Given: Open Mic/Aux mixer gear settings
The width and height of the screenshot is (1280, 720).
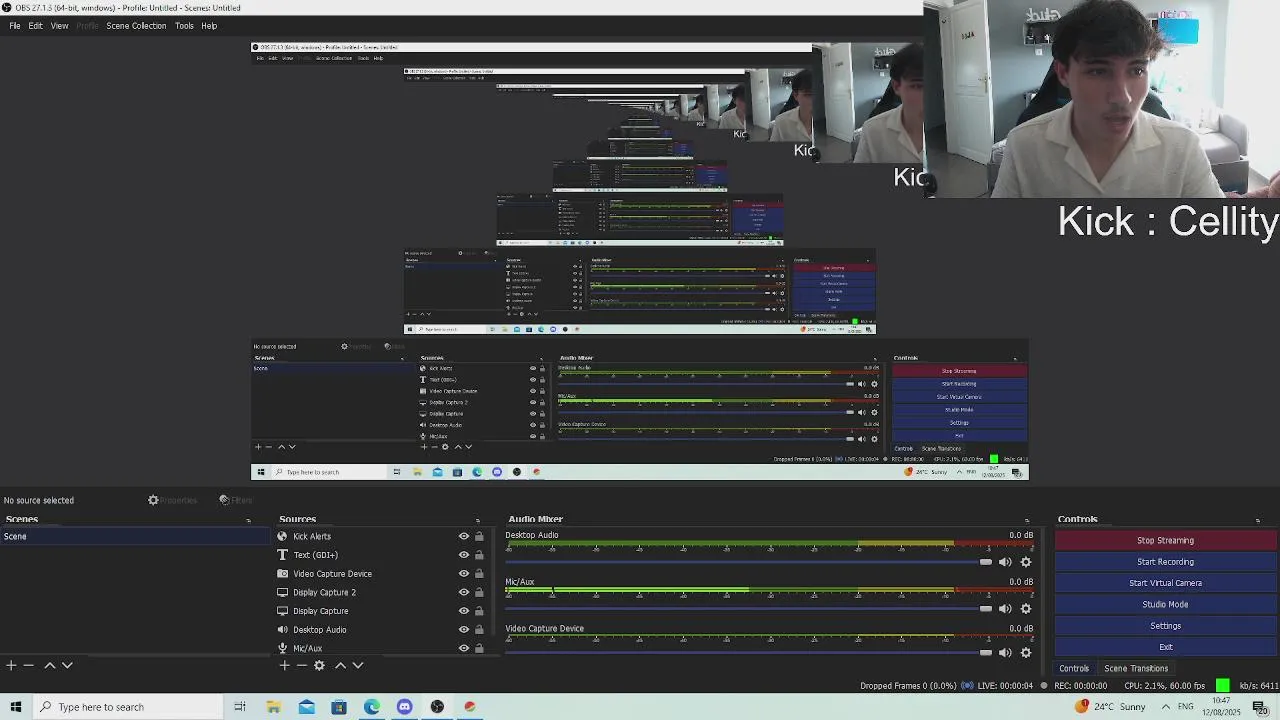Looking at the screenshot, I should [1026, 608].
